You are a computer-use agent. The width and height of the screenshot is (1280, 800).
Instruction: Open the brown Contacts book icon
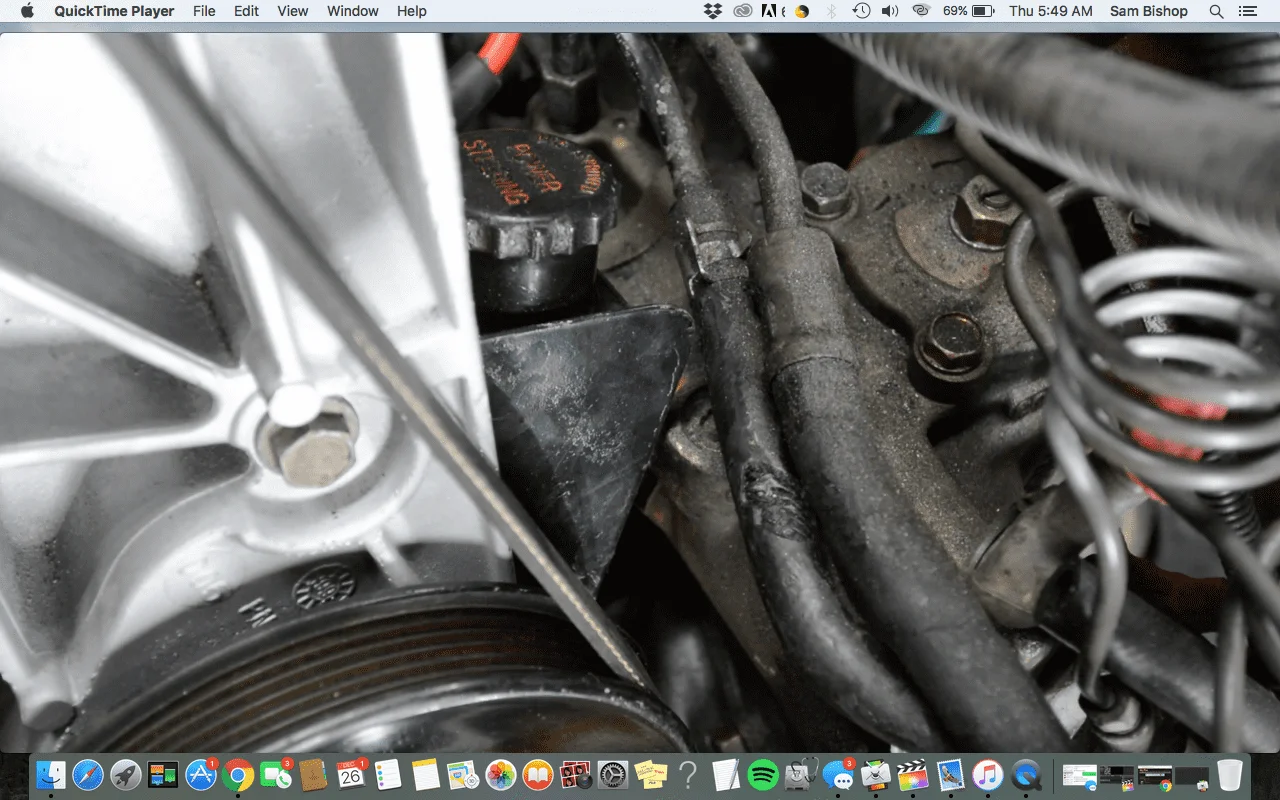tap(313, 774)
